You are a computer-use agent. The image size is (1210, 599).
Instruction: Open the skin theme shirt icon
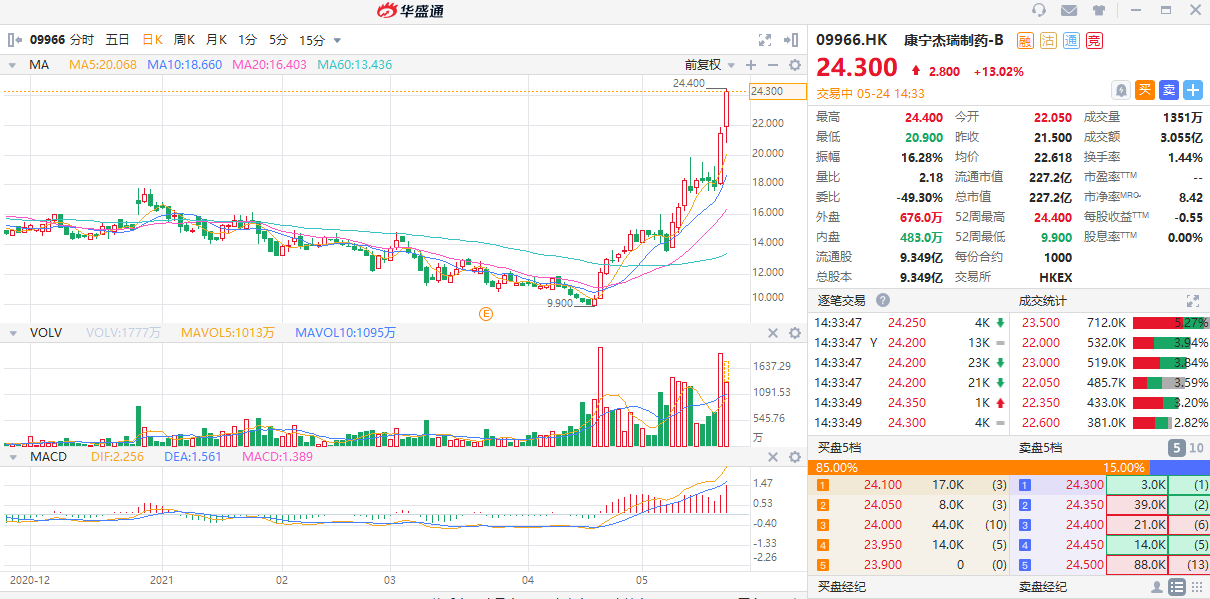click(x=1099, y=11)
